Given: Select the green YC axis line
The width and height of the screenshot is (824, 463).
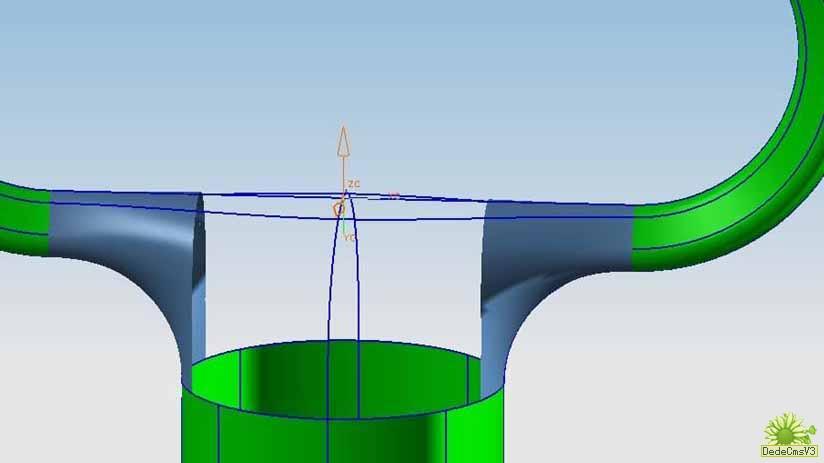Looking at the screenshot, I should 344,226.
